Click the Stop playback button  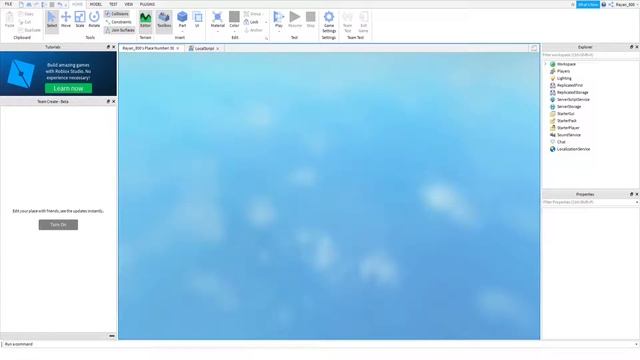pos(311,19)
